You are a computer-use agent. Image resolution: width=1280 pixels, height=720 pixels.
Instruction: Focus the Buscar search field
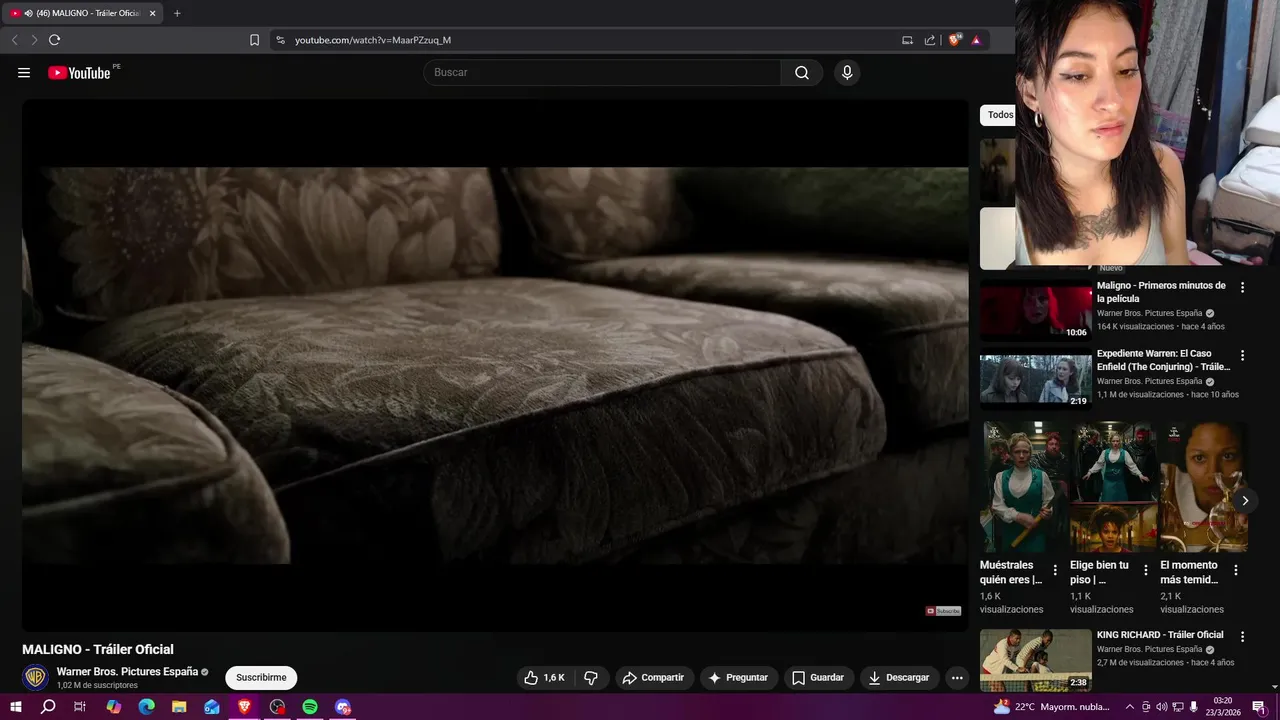pyautogui.click(x=602, y=72)
